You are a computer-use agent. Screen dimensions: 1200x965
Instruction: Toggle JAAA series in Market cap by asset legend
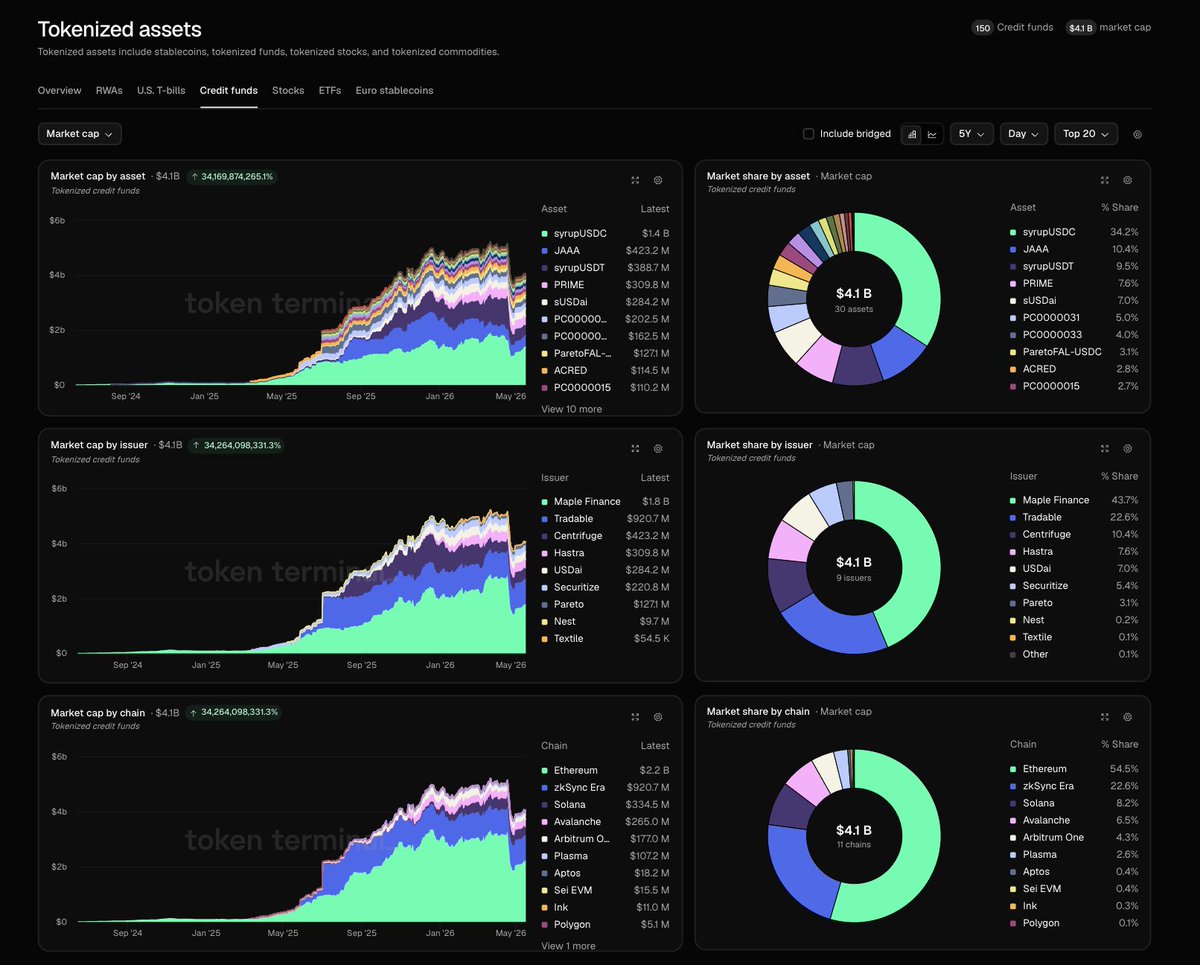coord(605,251)
